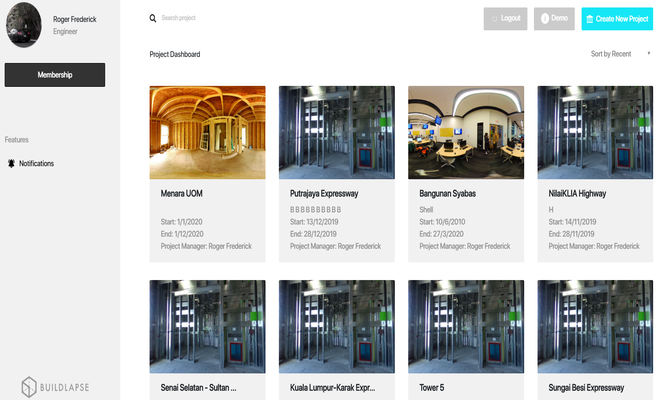Screen dimensions: 660x400
Task: Click the icon inside the Logout button
Action: pyautogui.click(x=494, y=19)
